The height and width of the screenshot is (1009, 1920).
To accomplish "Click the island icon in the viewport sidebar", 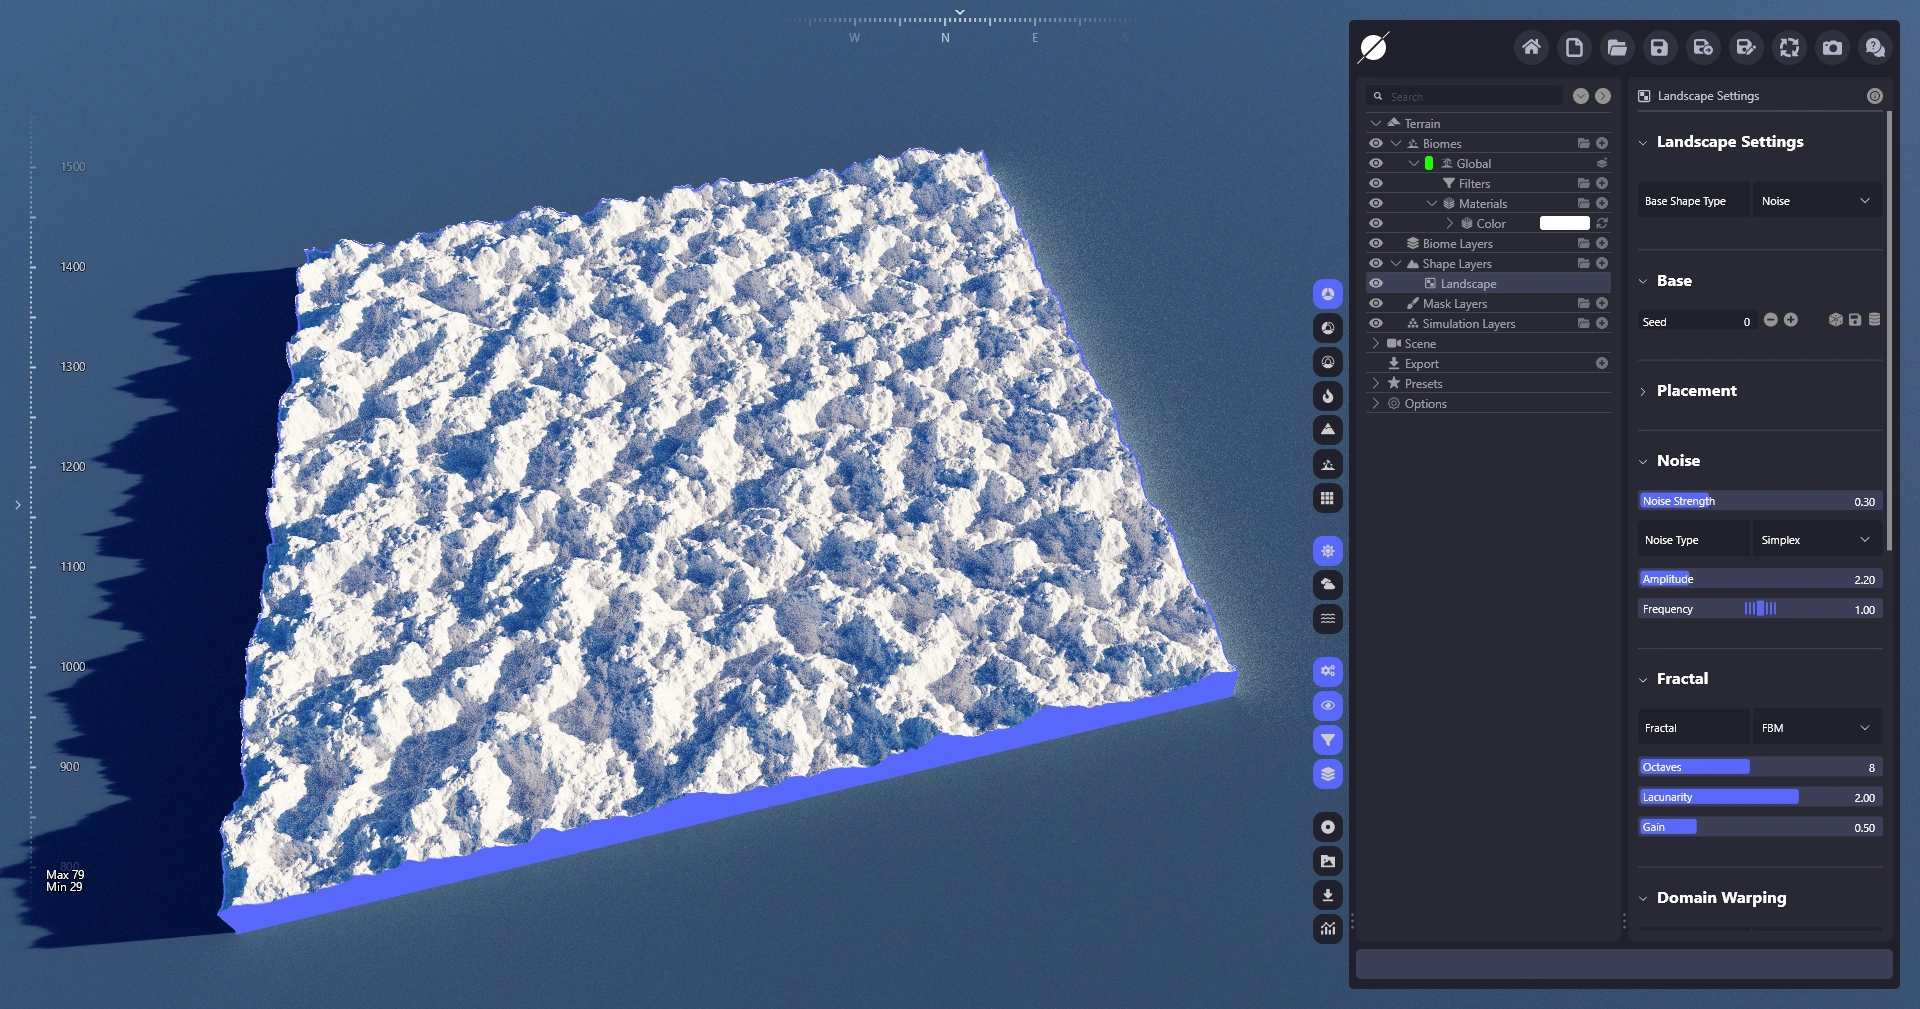I will [x=1328, y=464].
